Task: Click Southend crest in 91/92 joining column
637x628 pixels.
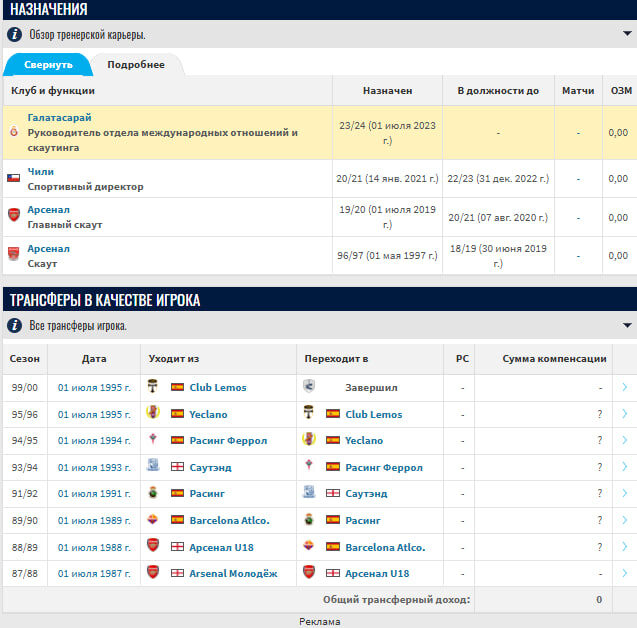Action: [309, 492]
